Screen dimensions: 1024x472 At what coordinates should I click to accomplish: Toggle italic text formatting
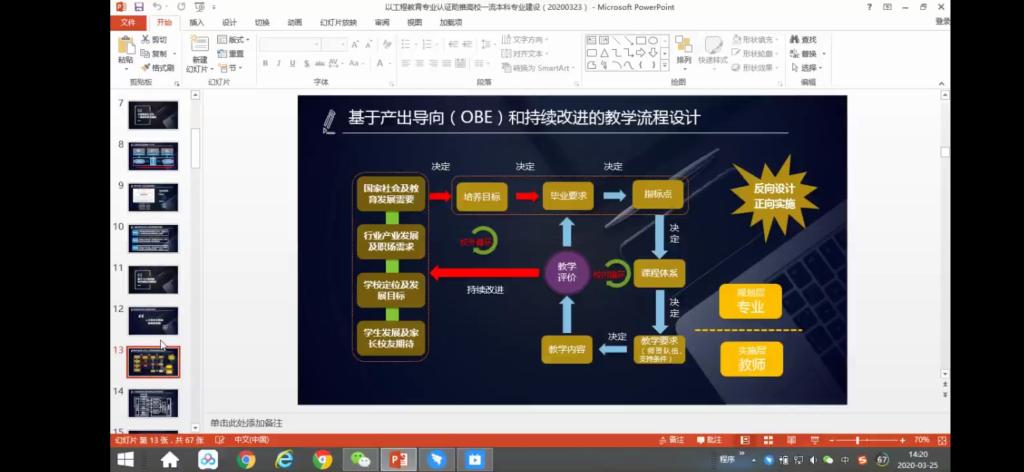point(279,63)
